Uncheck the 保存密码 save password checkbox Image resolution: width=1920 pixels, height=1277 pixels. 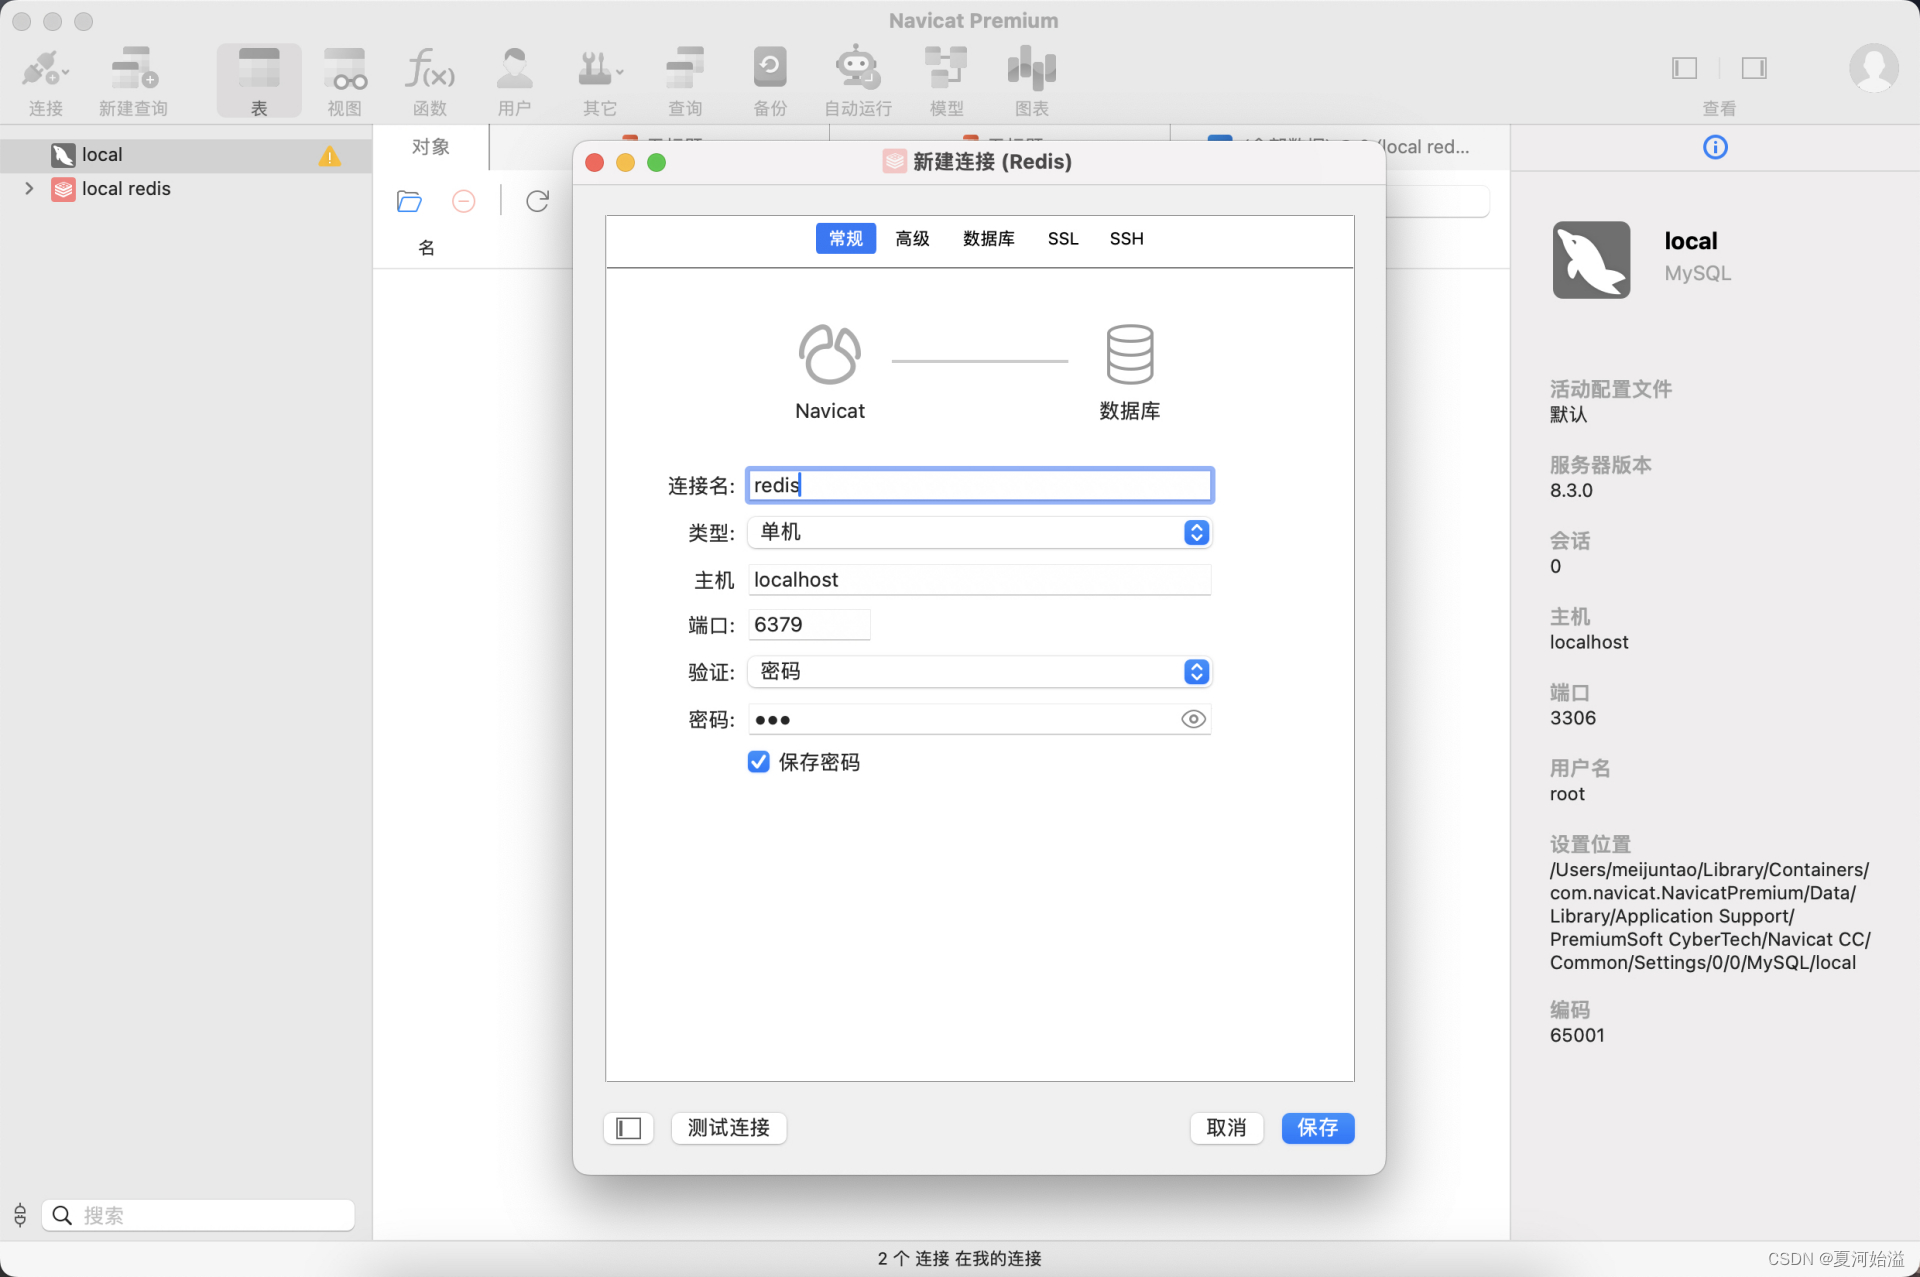759,762
